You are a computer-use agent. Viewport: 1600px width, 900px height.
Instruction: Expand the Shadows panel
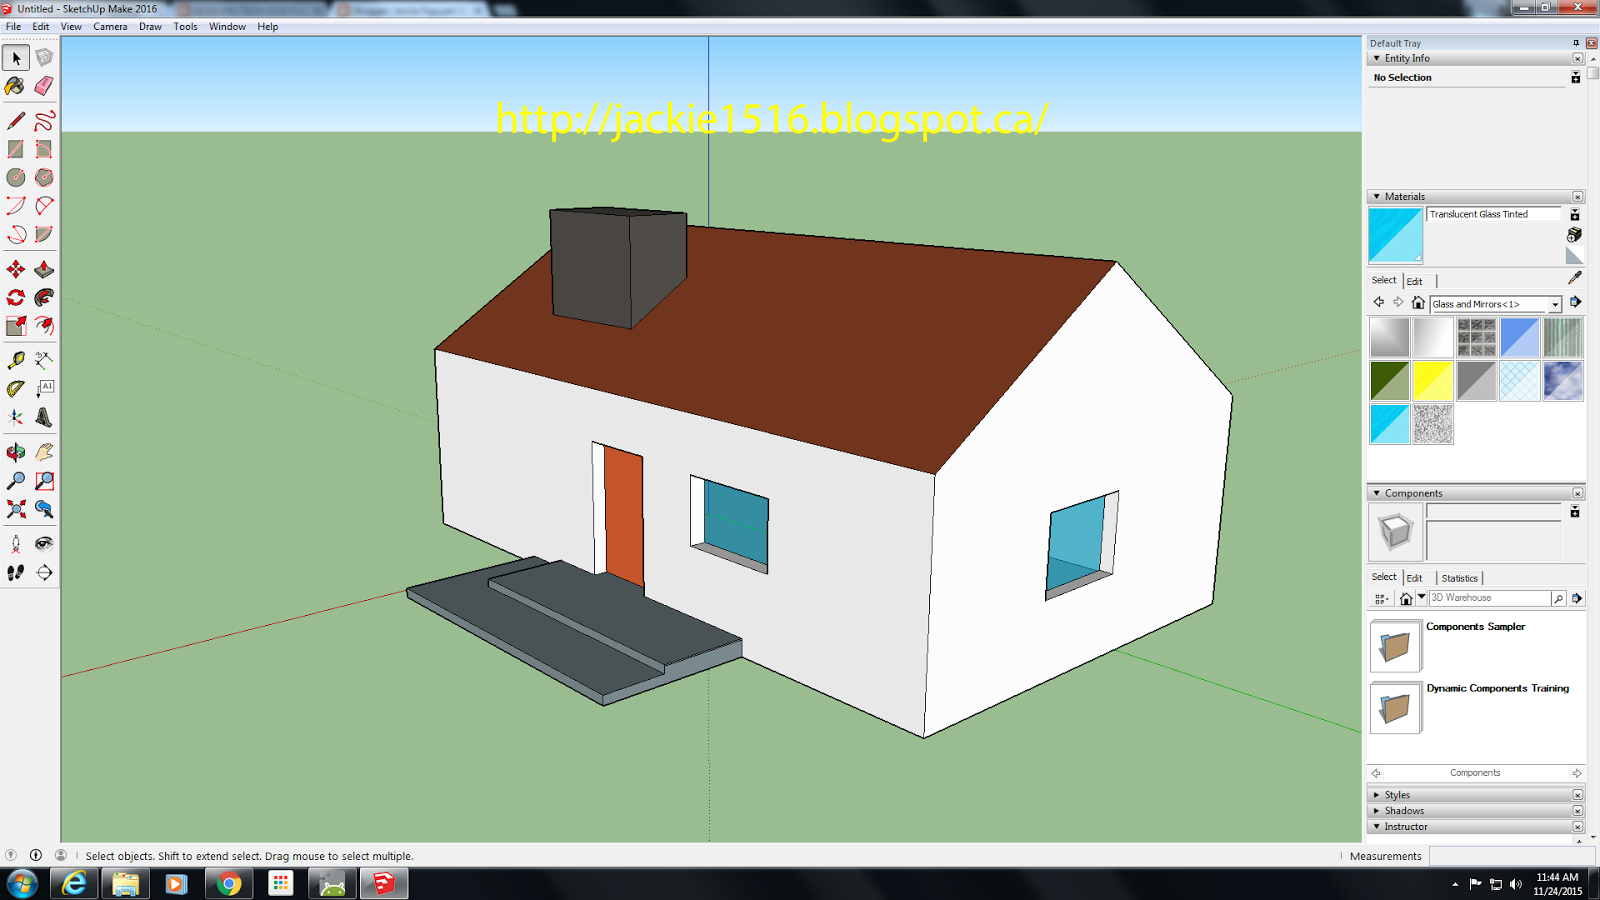[1404, 810]
